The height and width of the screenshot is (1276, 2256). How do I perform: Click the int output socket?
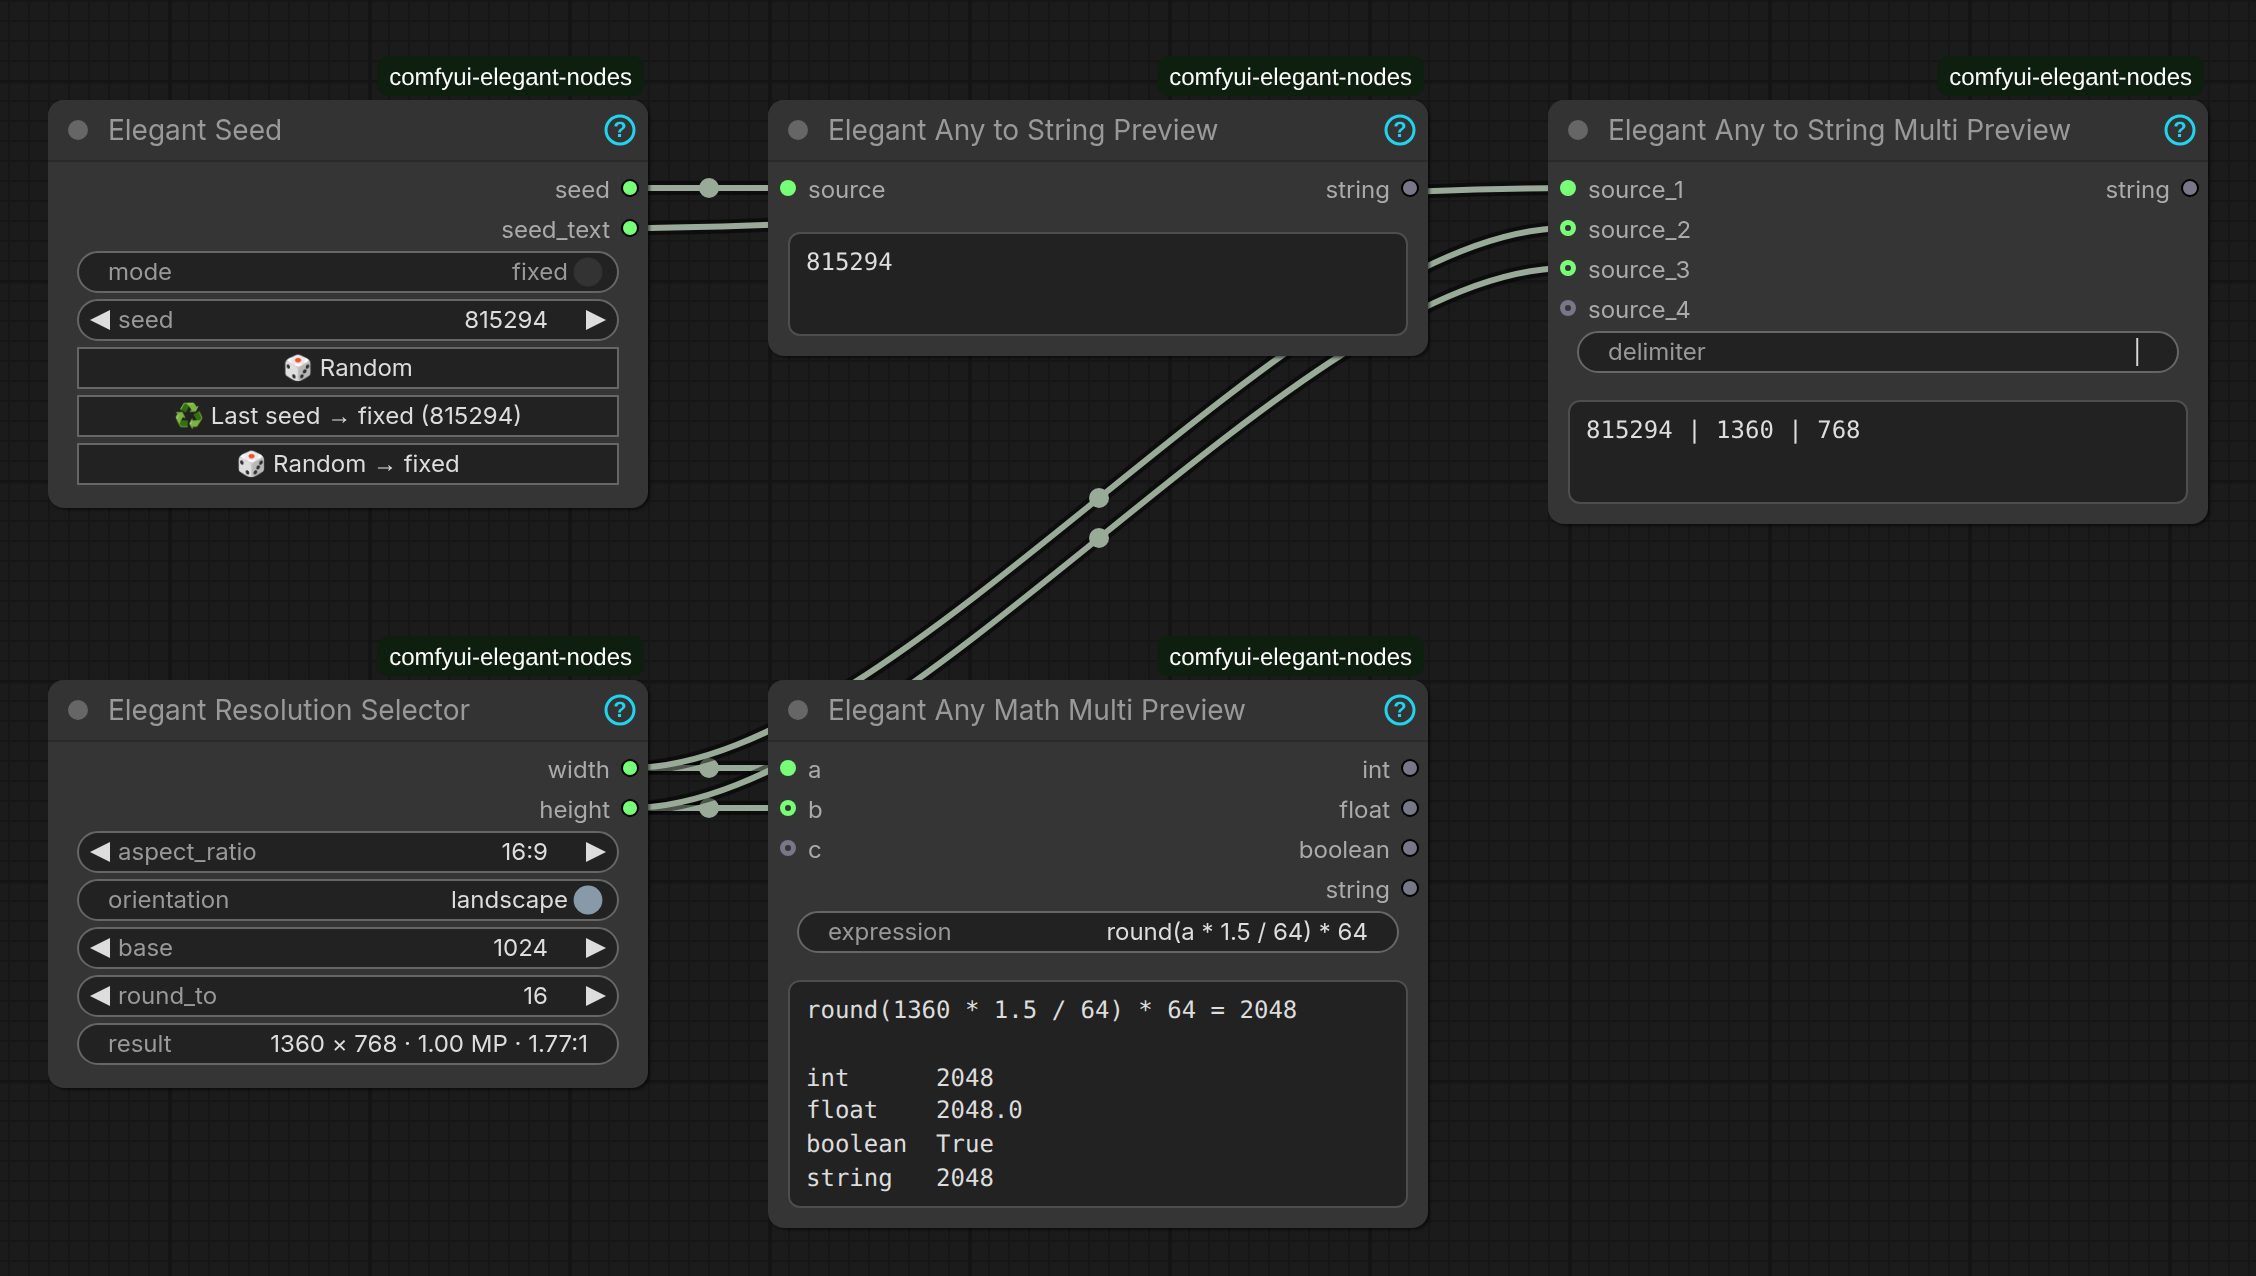[x=1410, y=768]
